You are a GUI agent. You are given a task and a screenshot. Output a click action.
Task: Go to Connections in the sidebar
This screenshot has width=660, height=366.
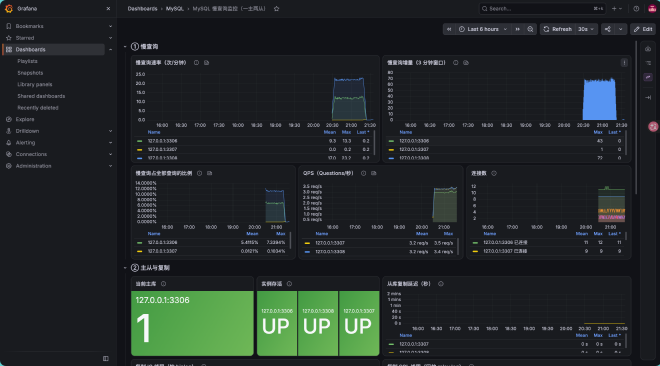click(31, 154)
